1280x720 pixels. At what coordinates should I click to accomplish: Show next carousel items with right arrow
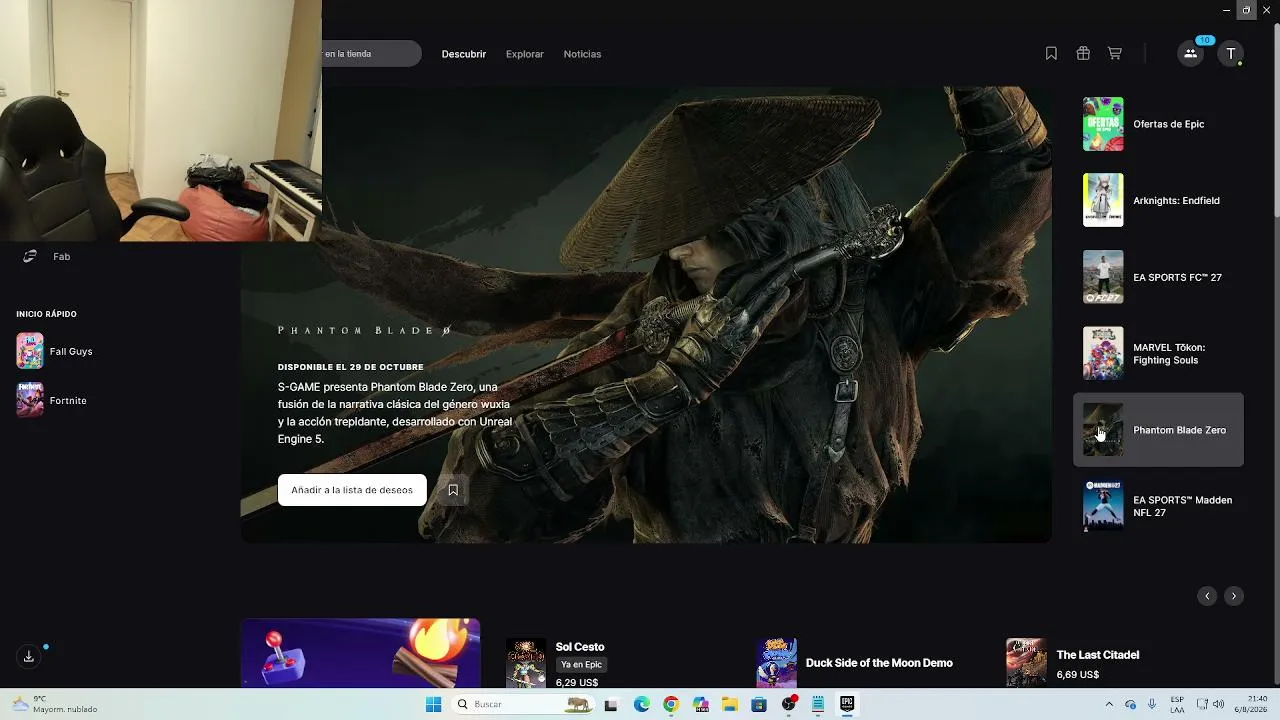tap(1234, 596)
